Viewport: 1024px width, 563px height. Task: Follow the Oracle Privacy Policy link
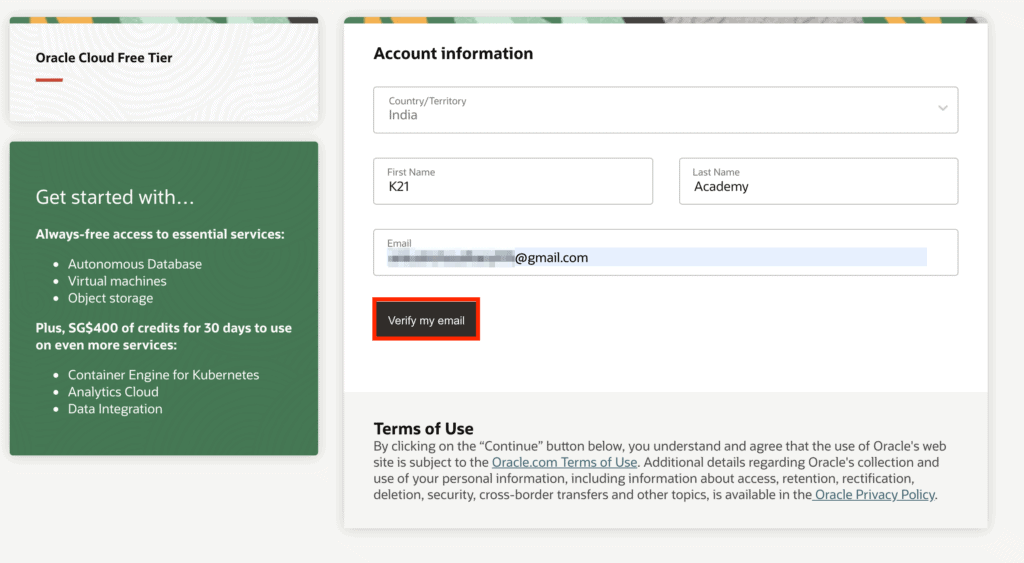[x=875, y=494]
